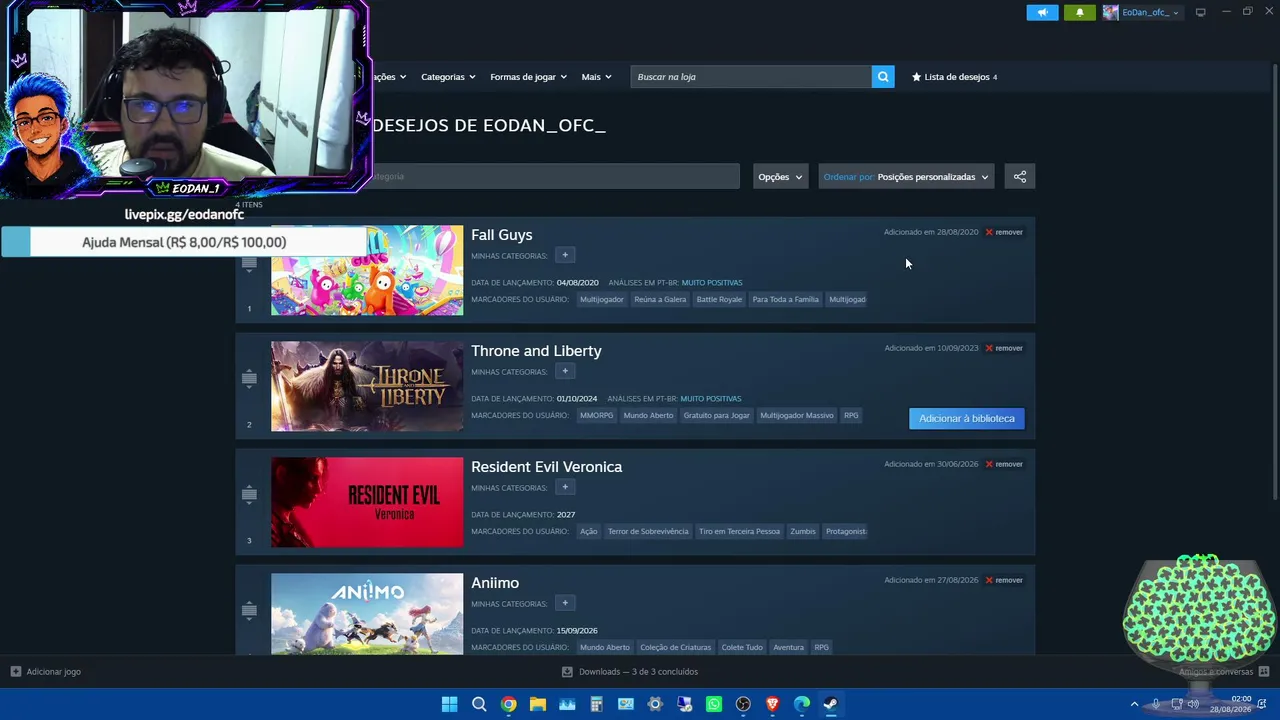Expand the Categorias store menu
Viewport: 1280px width, 720px height.
(x=448, y=77)
